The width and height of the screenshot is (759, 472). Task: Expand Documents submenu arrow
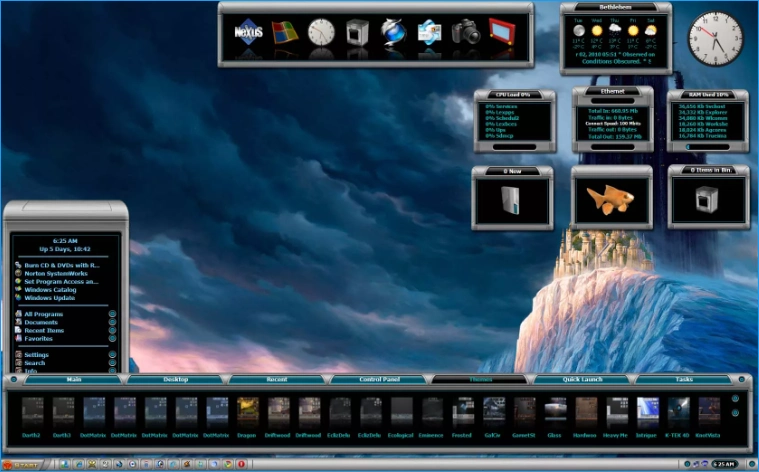pyautogui.click(x=112, y=322)
